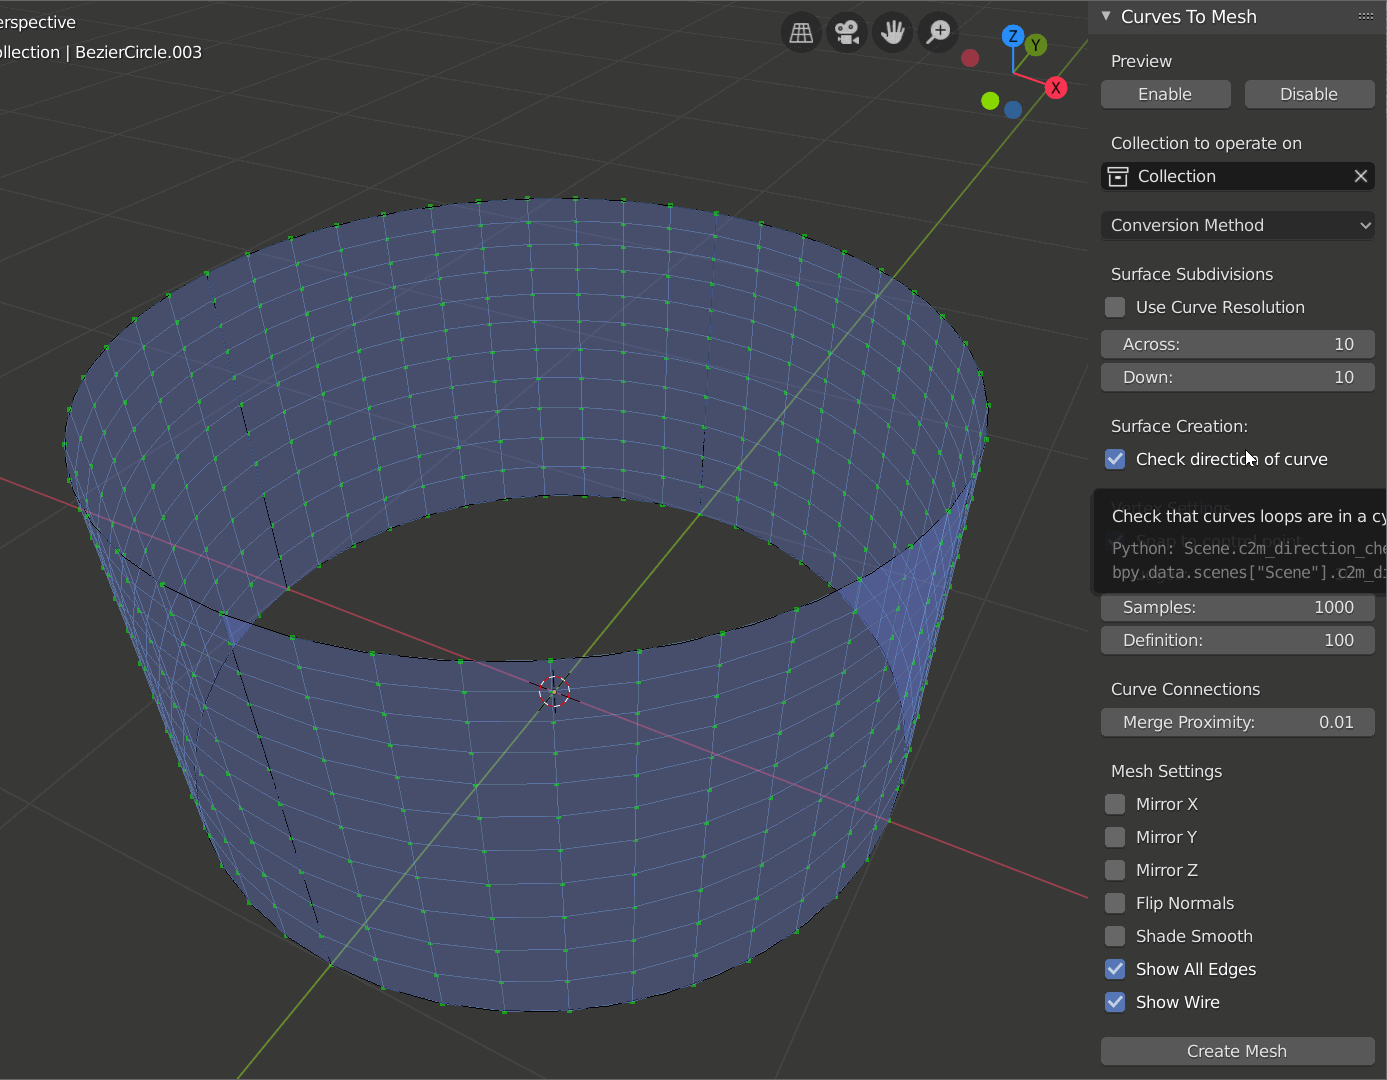The image size is (1387, 1080).
Task: Click the X axis on navigation gizmo
Action: 1055,87
